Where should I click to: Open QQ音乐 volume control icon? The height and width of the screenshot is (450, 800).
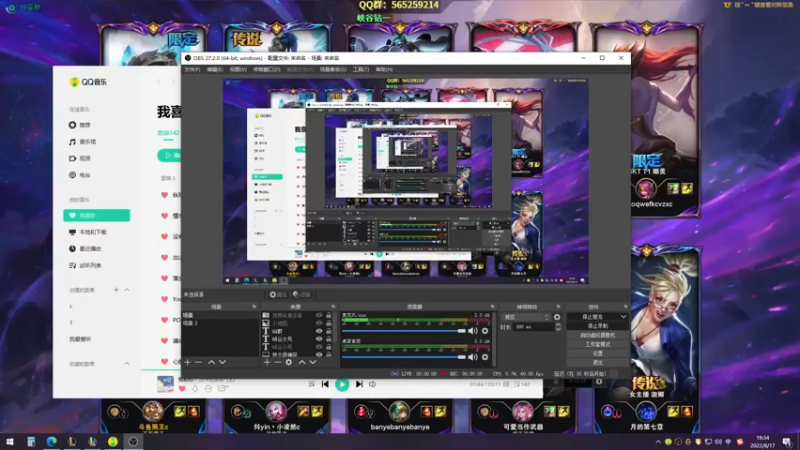pyautogui.click(x=372, y=384)
